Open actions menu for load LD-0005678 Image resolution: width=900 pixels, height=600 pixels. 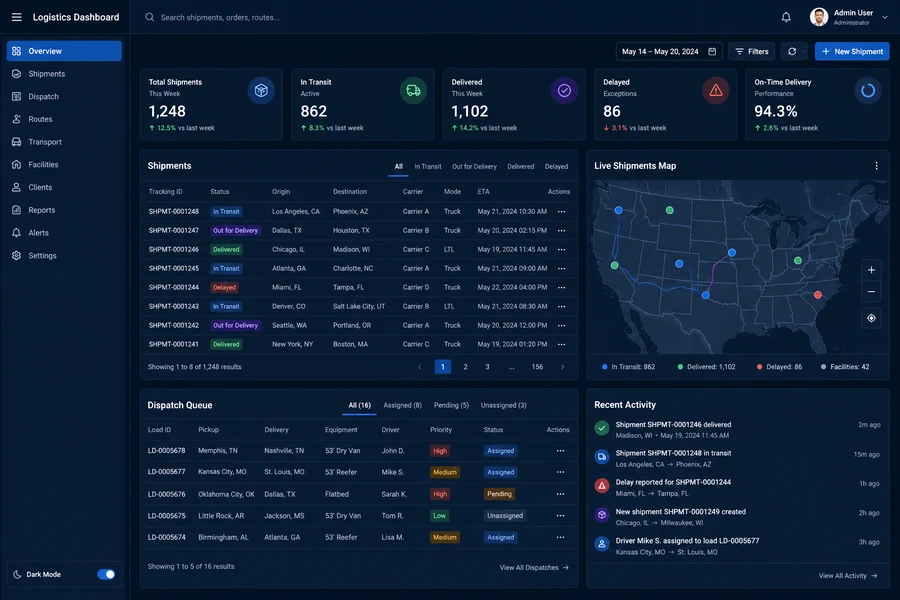point(560,451)
